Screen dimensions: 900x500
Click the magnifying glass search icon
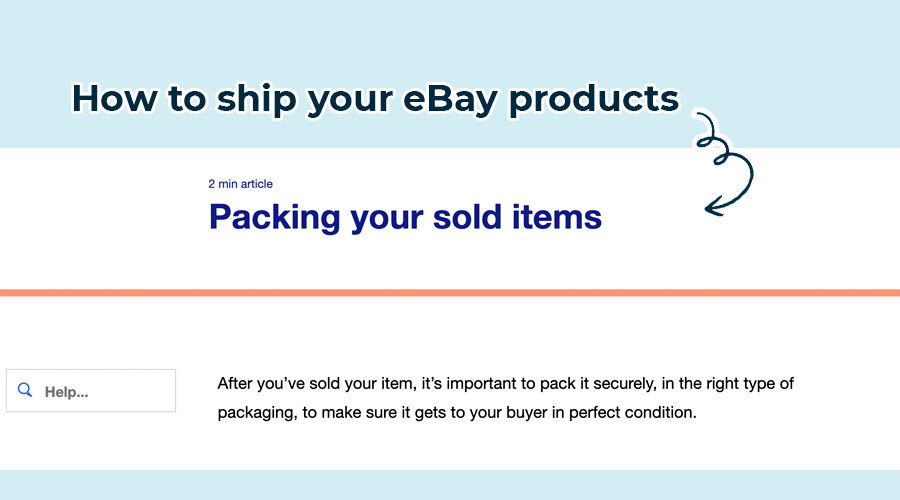[26, 391]
